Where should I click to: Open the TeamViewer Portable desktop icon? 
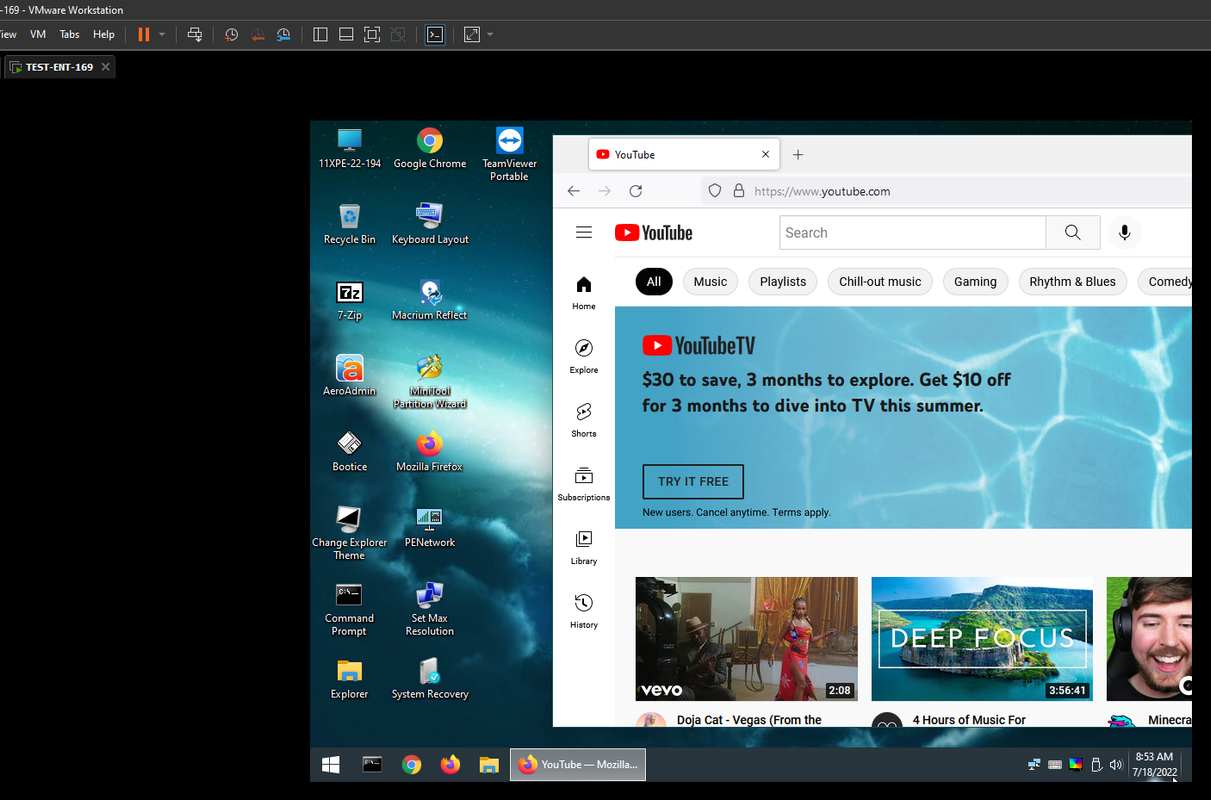click(x=509, y=154)
